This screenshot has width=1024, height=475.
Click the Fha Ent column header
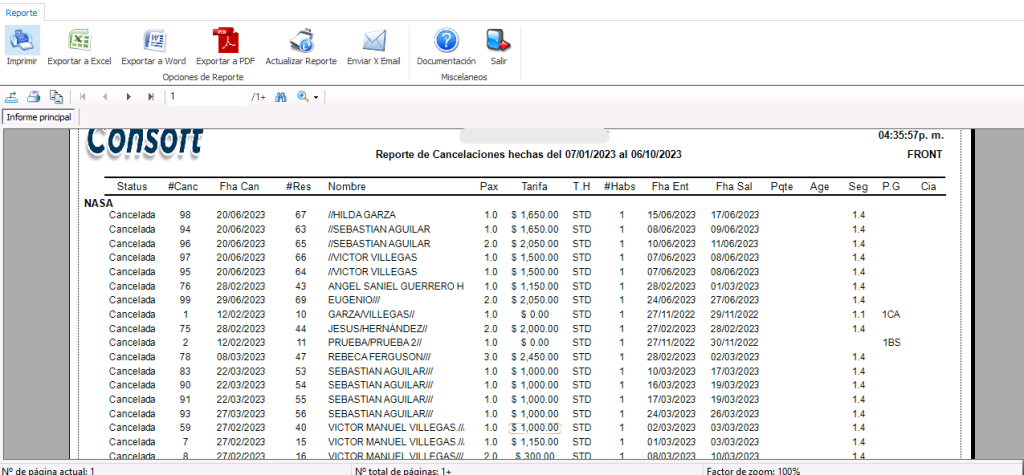[670, 187]
